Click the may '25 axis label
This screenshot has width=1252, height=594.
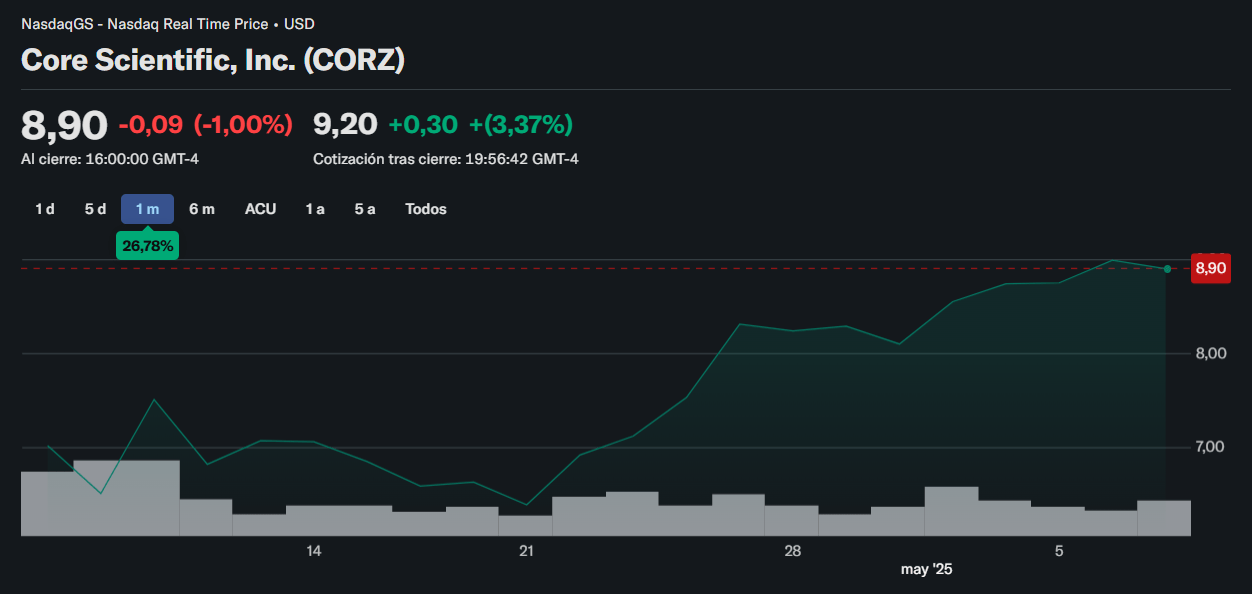tap(927, 570)
